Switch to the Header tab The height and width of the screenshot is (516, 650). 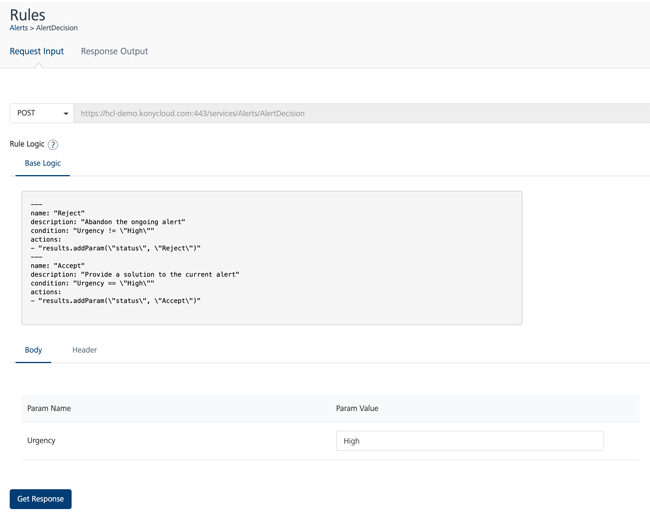[x=84, y=350]
